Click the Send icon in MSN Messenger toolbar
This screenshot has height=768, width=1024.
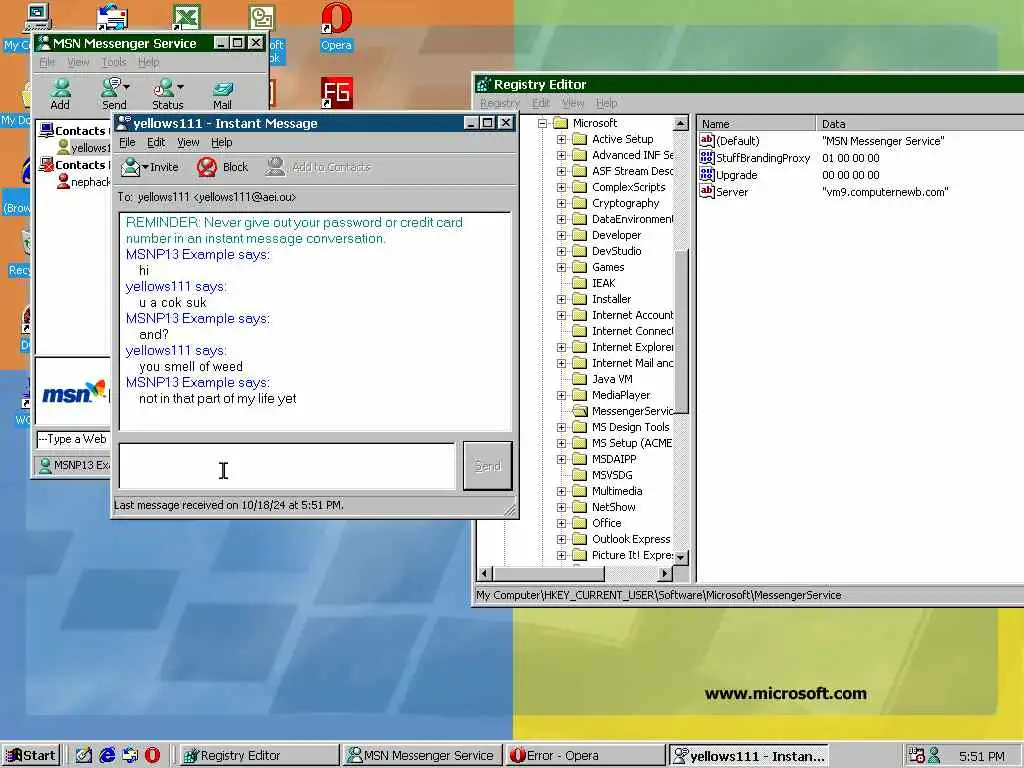(x=111, y=88)
